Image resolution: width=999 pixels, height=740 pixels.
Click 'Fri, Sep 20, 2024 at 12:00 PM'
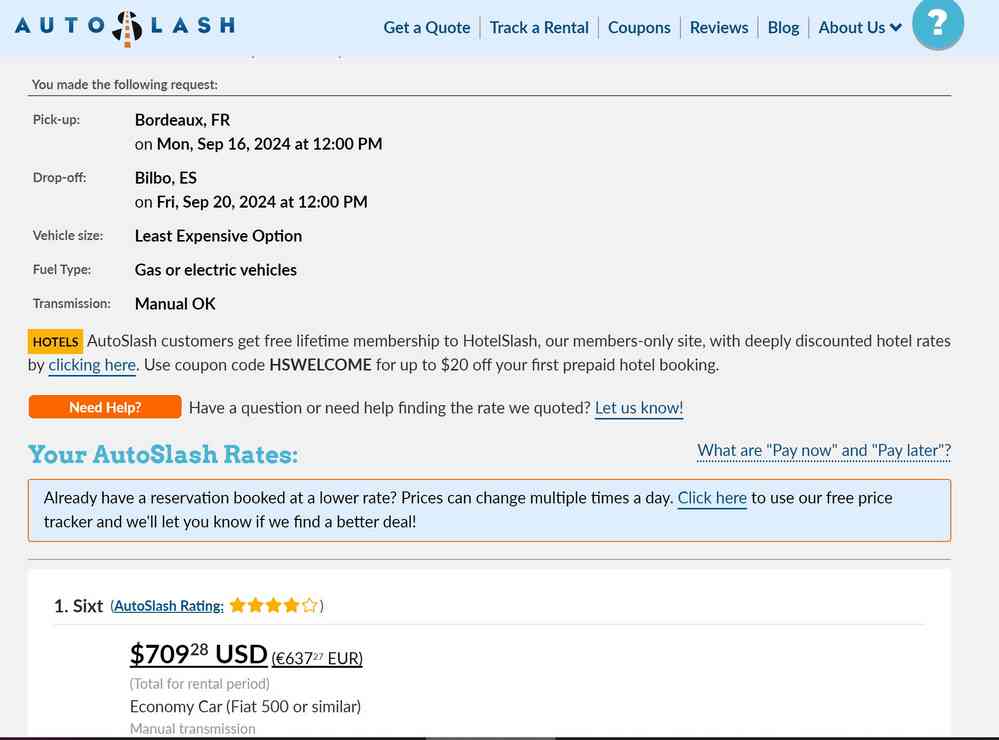(262, 202)
